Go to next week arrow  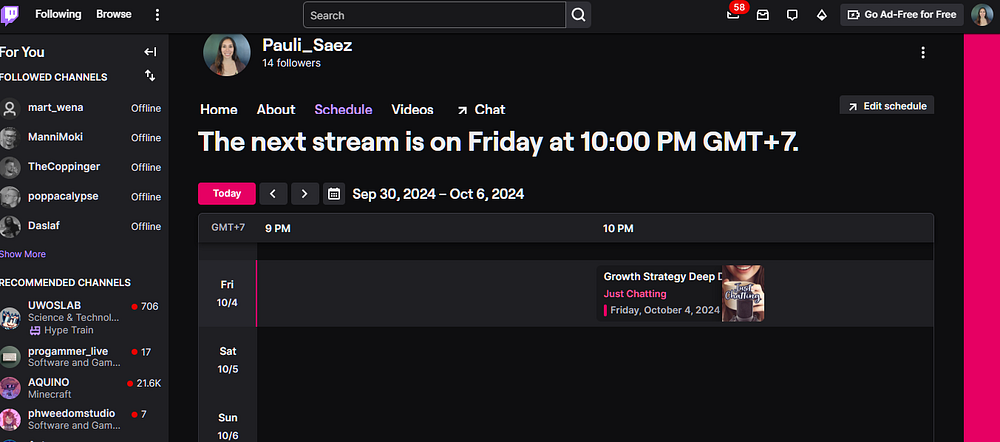pyautogui.click(x=305, y=194)
